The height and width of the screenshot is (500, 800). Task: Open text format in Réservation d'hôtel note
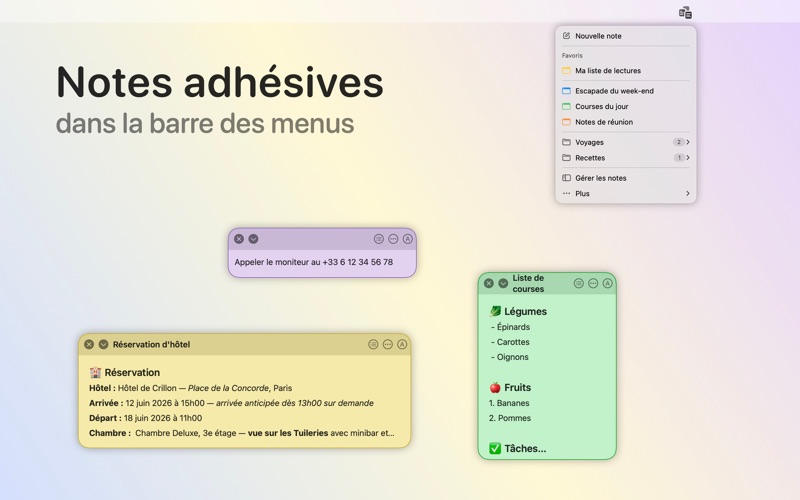402,344
